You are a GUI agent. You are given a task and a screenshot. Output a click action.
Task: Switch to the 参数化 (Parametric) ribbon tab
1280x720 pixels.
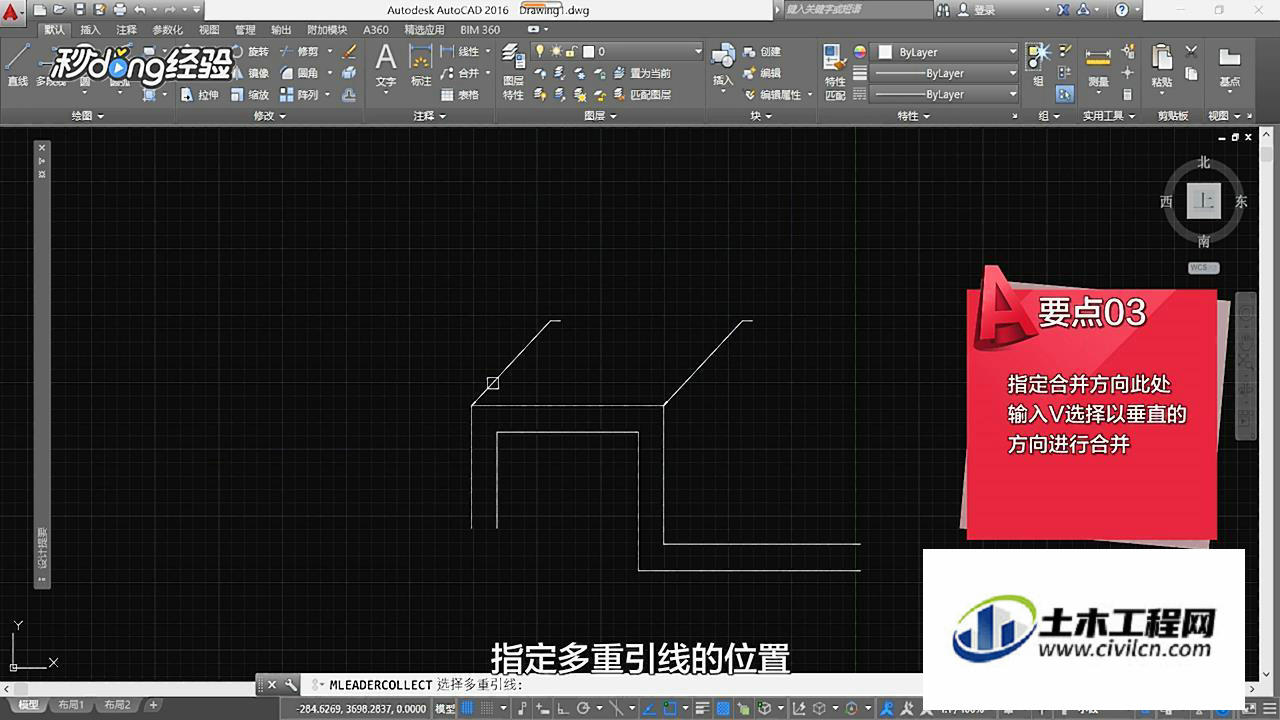coord(167,30)
